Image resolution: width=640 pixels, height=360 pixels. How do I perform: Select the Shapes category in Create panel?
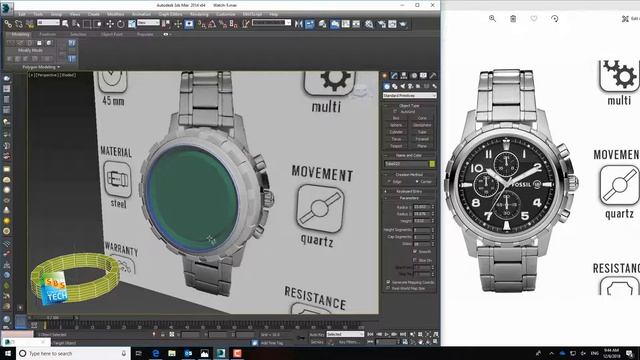(x=394, y=86)
